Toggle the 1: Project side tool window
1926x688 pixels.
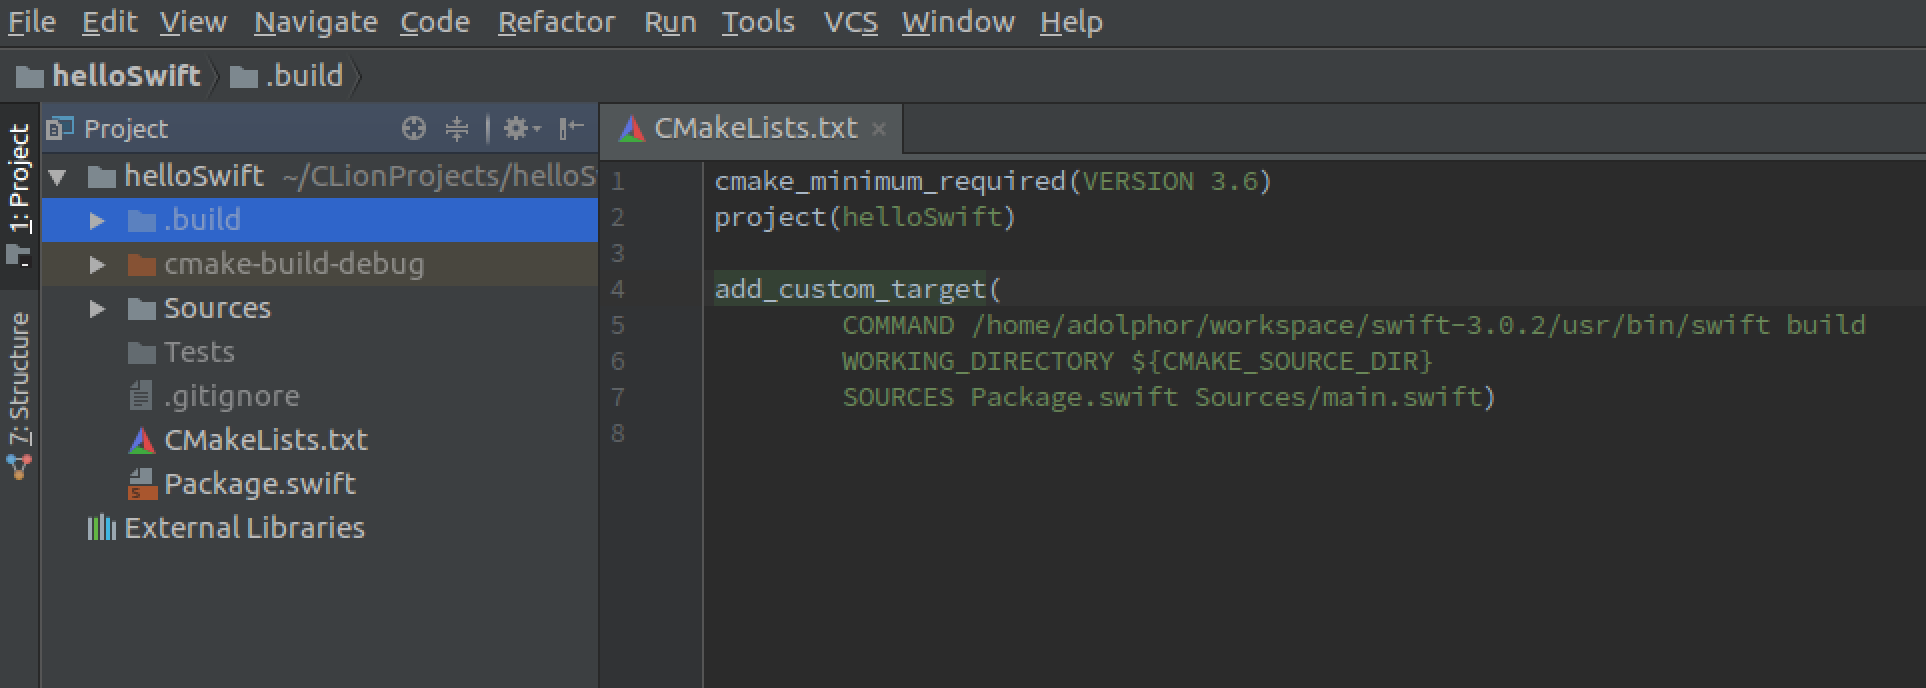tap(19, 195)
